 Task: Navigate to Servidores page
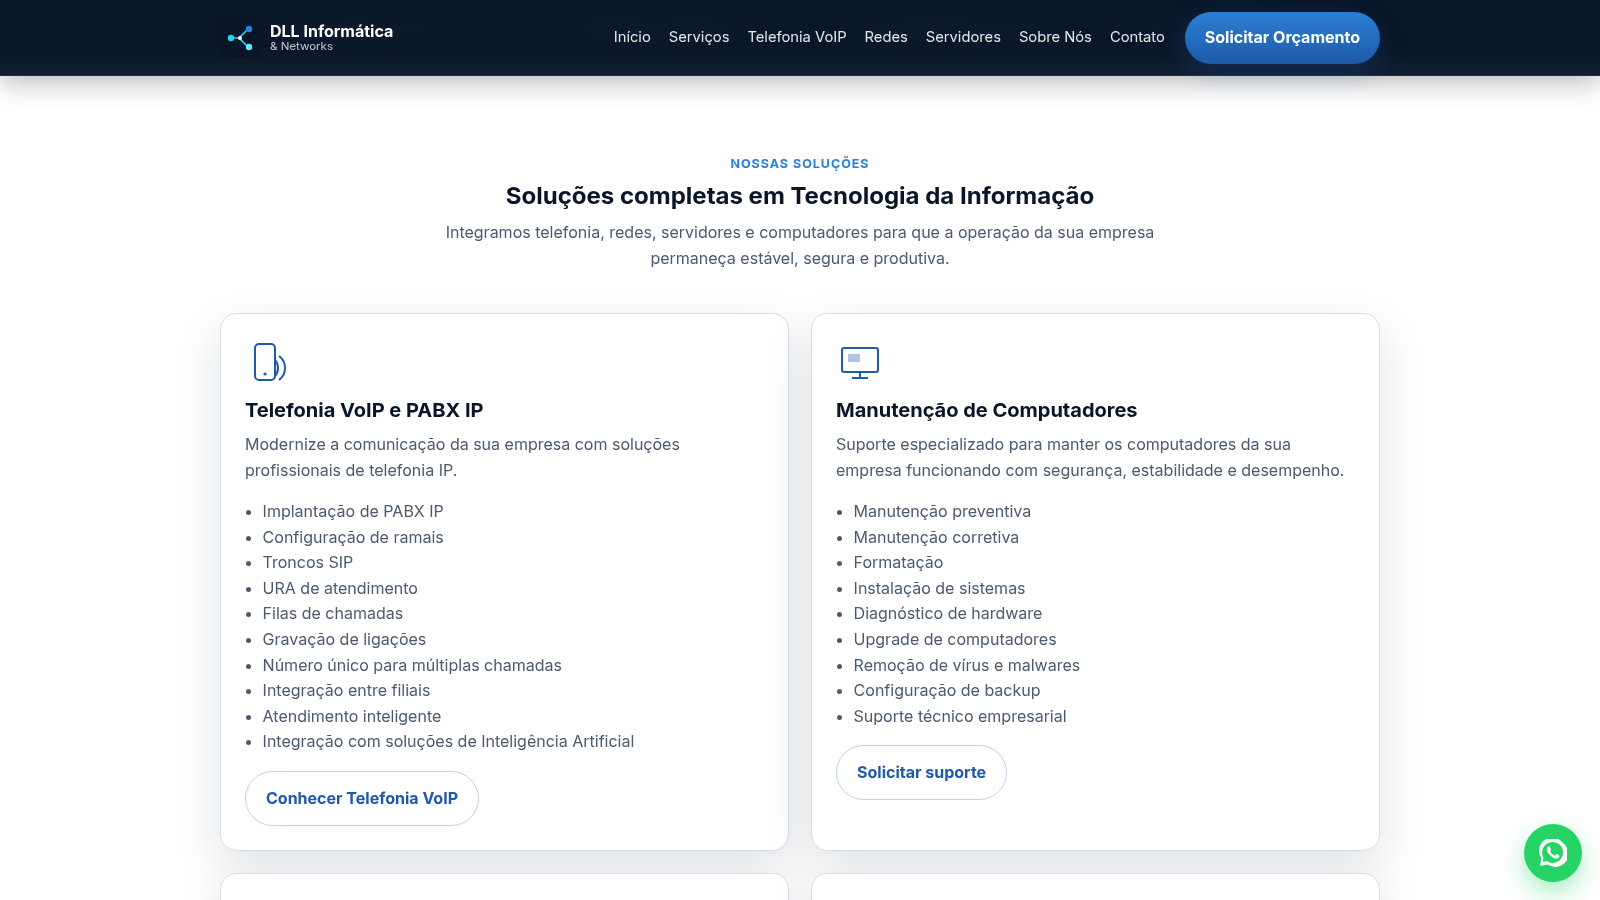(x=963, y=37)
